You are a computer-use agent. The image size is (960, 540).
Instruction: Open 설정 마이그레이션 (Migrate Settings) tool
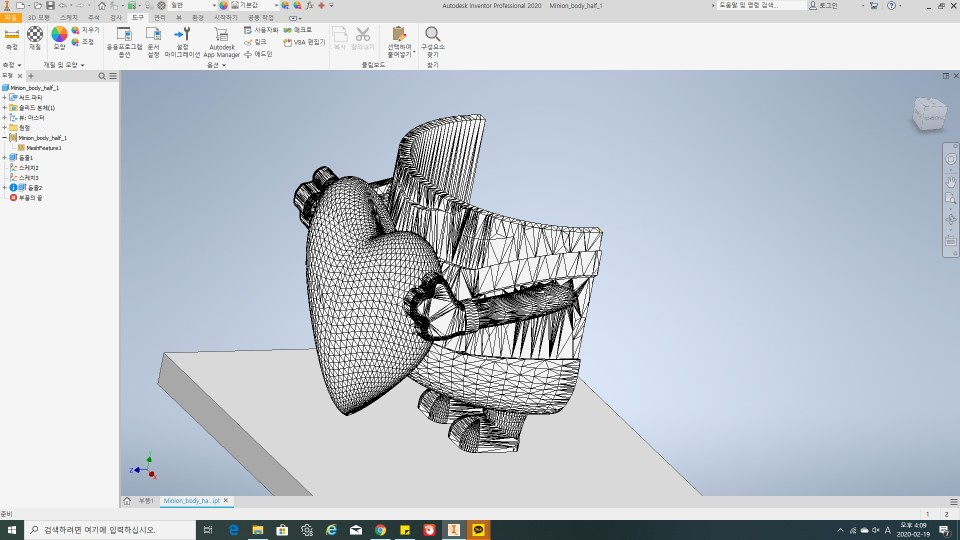[182, 42]
